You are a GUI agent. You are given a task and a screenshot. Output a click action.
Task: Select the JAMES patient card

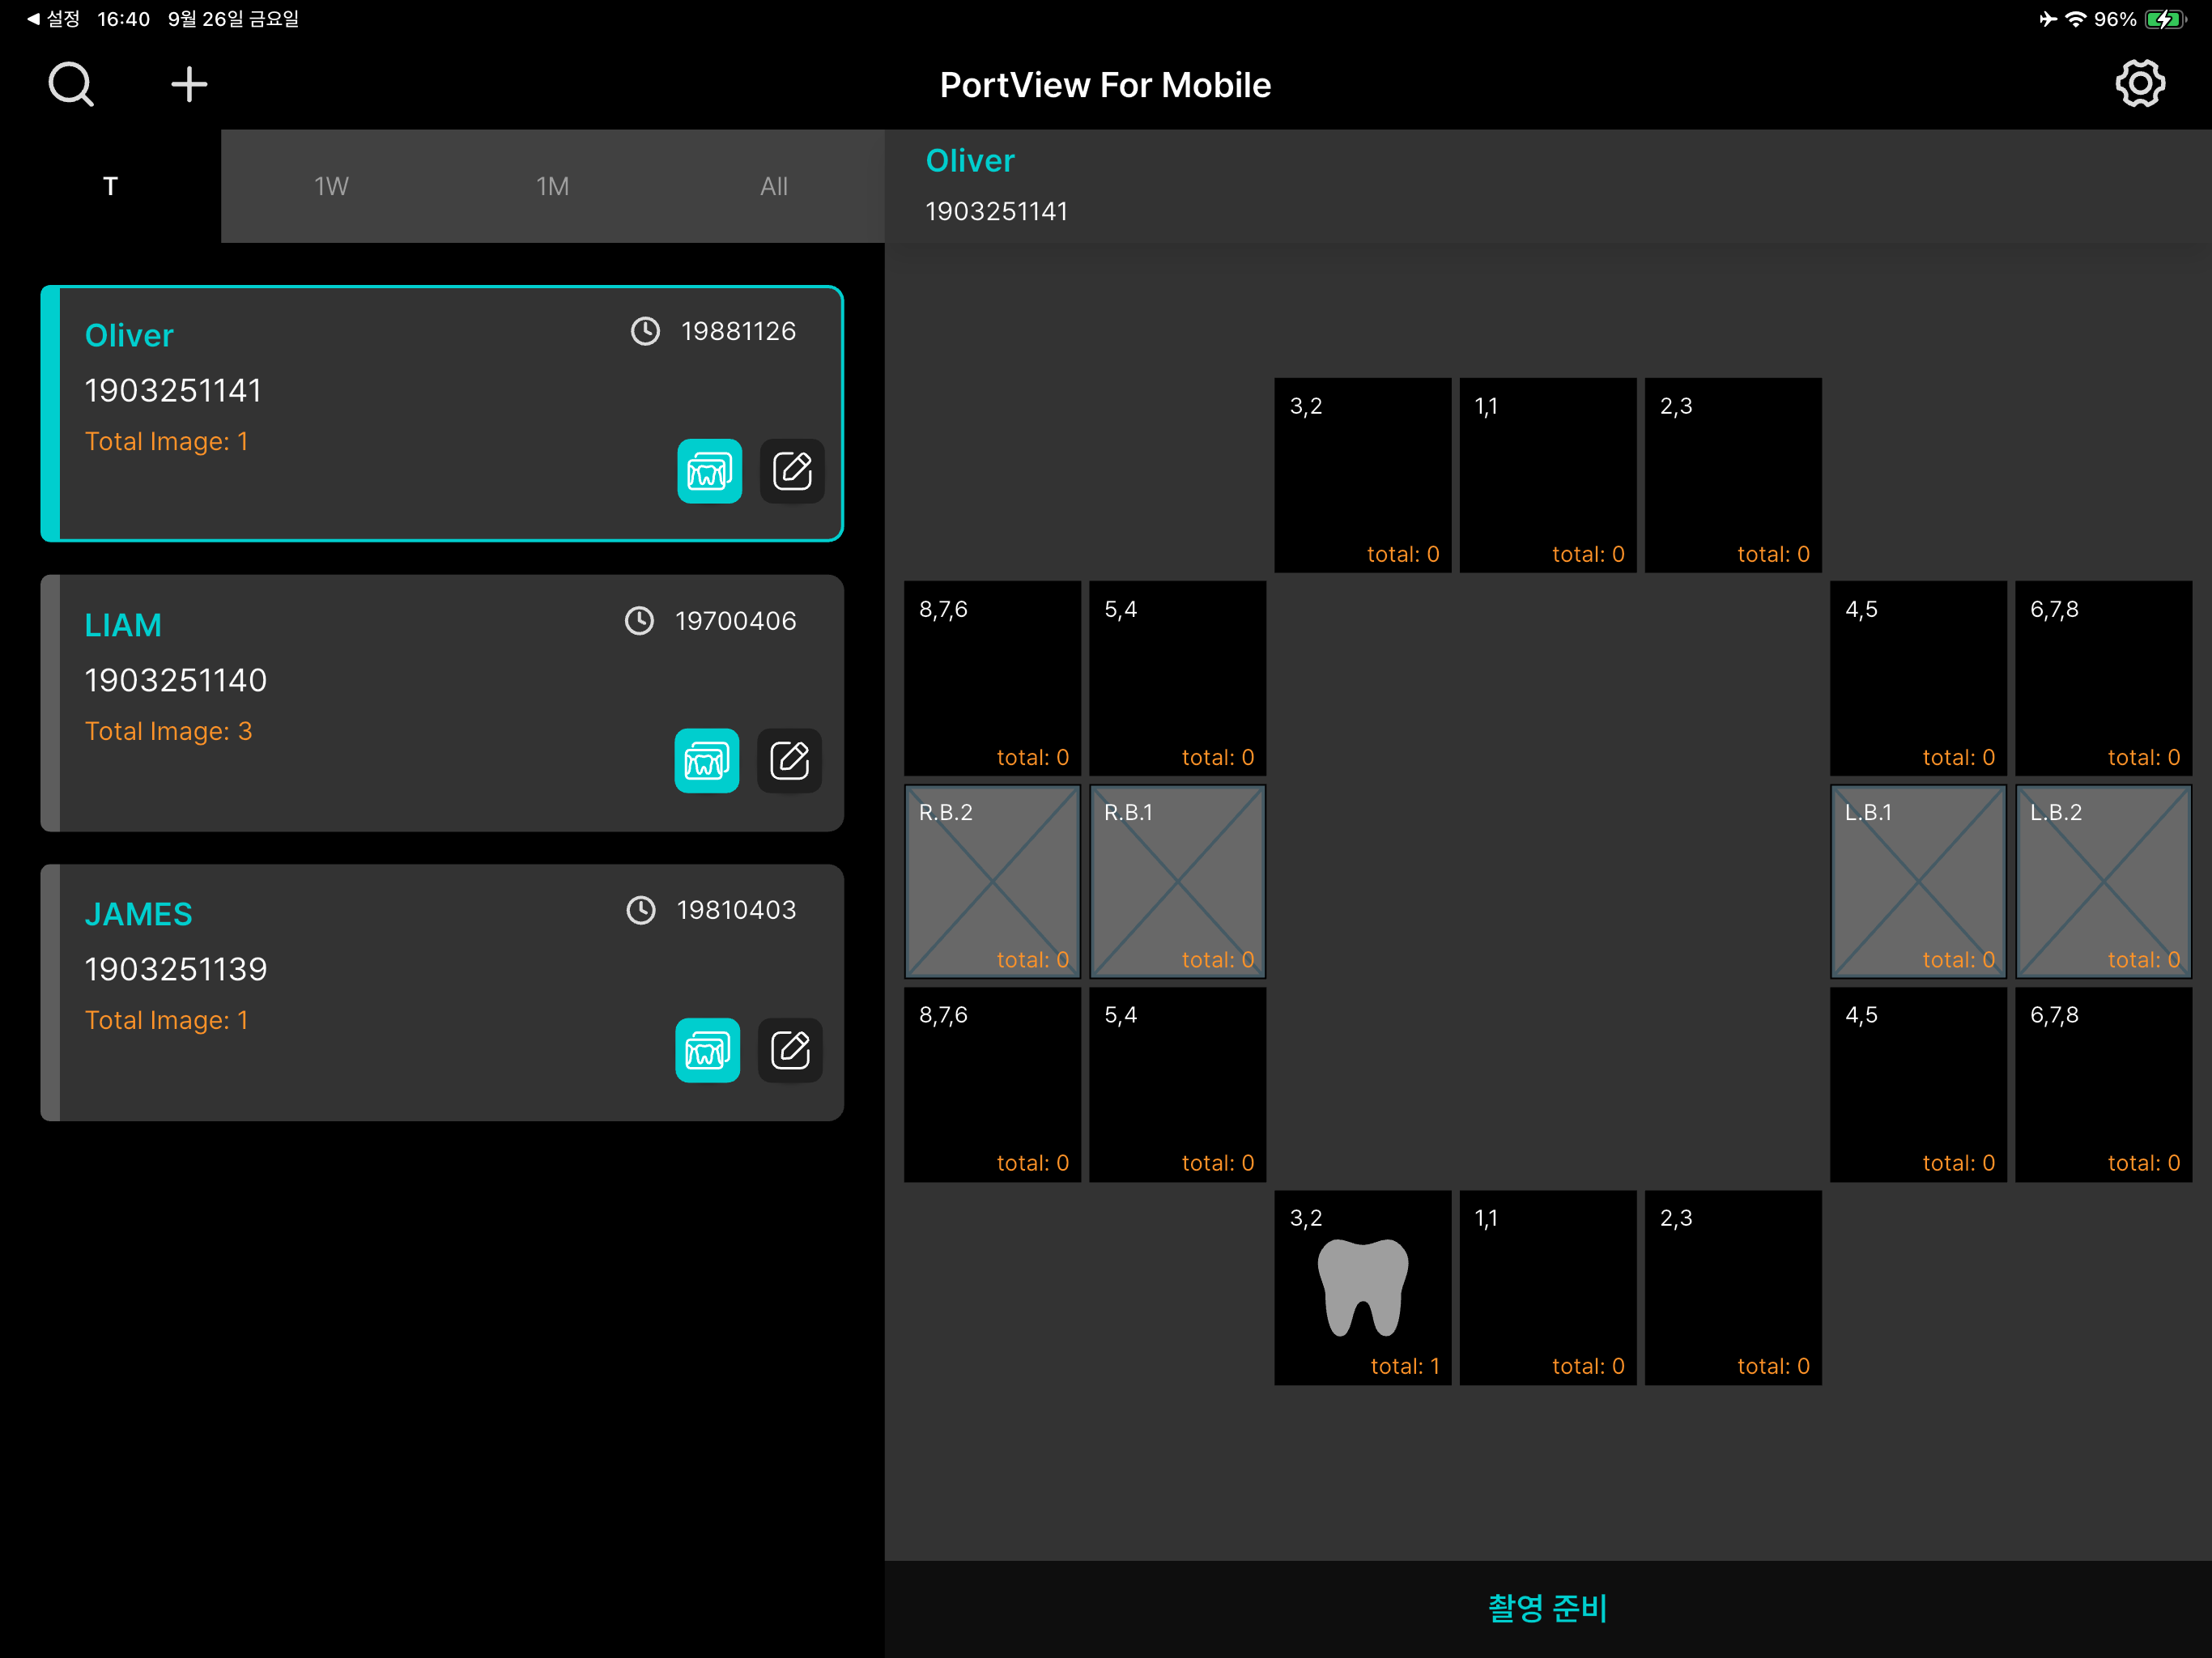[x=442, y=992]
